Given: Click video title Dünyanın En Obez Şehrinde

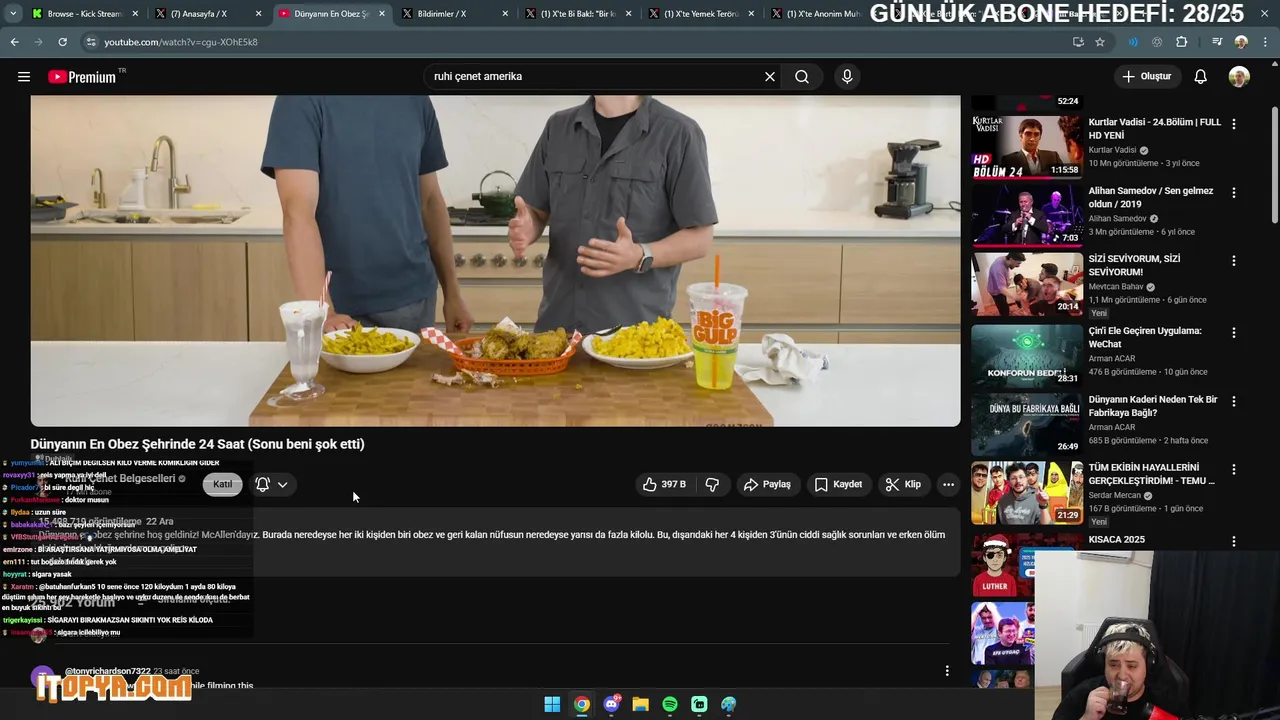Looking at the screenshot, I should 197,444.
